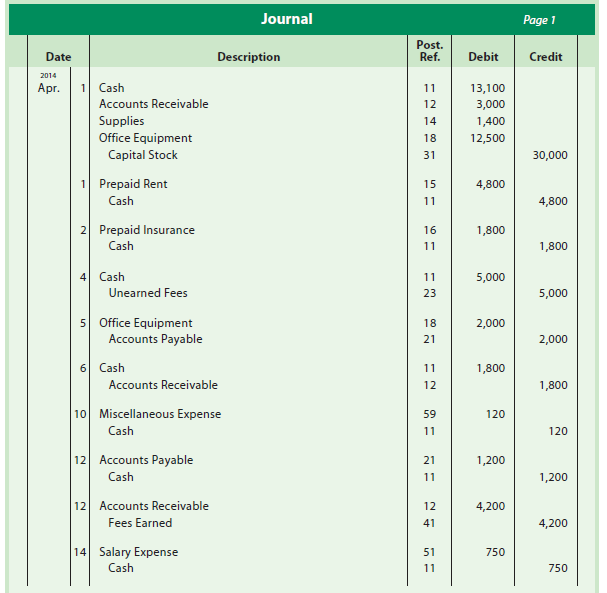Select the Debit column header
The image size is (607, 593).
(483, 57)
